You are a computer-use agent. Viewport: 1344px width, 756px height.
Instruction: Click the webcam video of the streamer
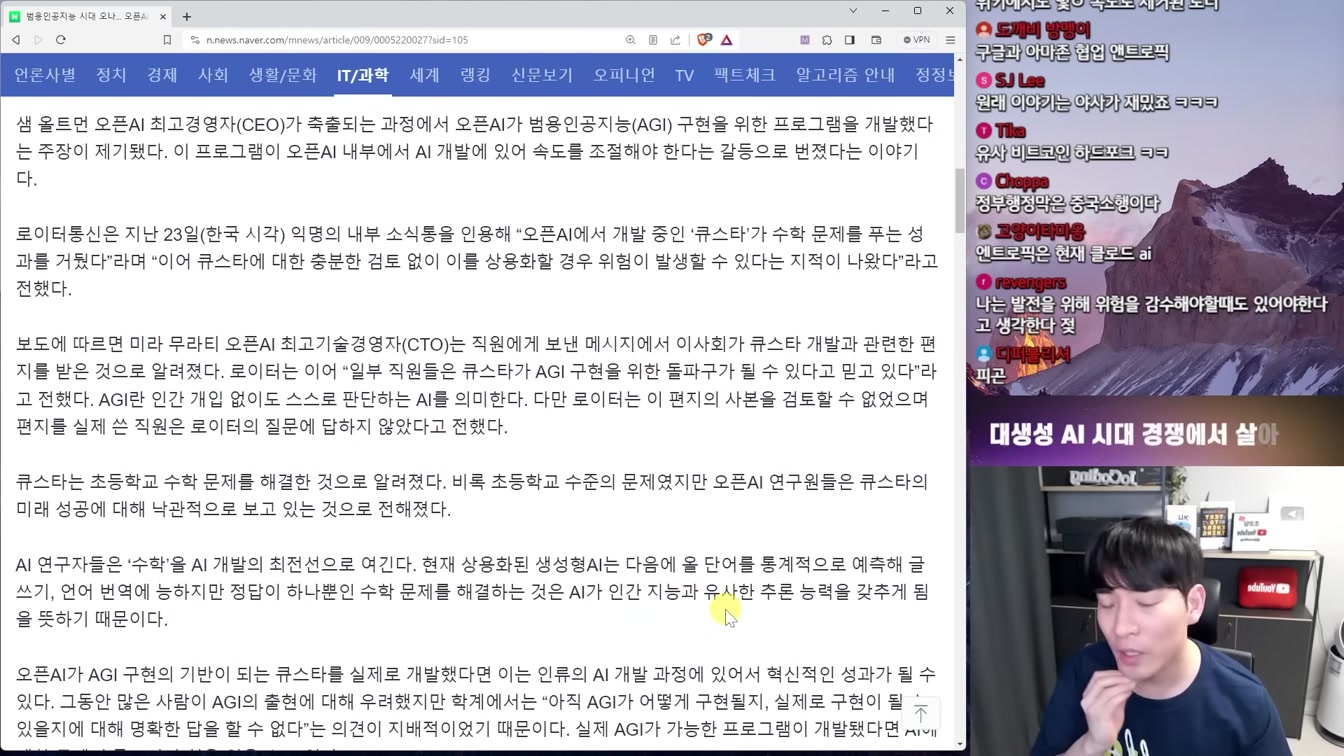pos(1155,610)
